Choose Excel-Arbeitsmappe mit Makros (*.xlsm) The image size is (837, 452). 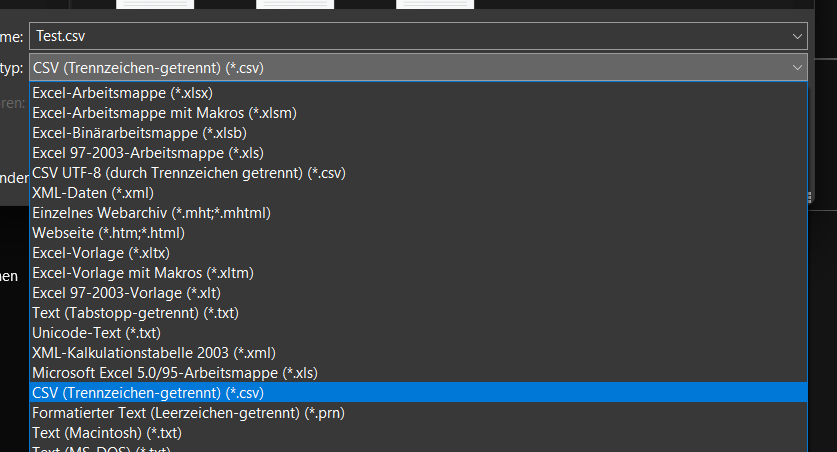click(166, 113)
